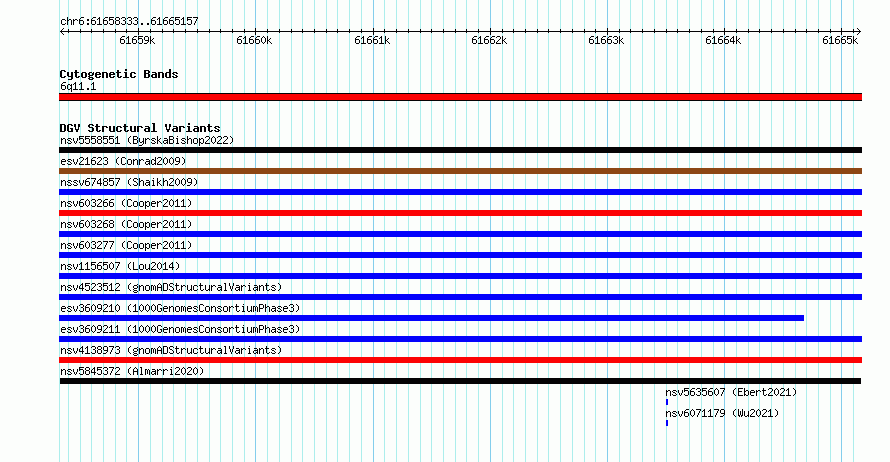This screenshot has height=462, width=890.
Task: Click the 61664k ruler label
Action: (x=723, y=40)
